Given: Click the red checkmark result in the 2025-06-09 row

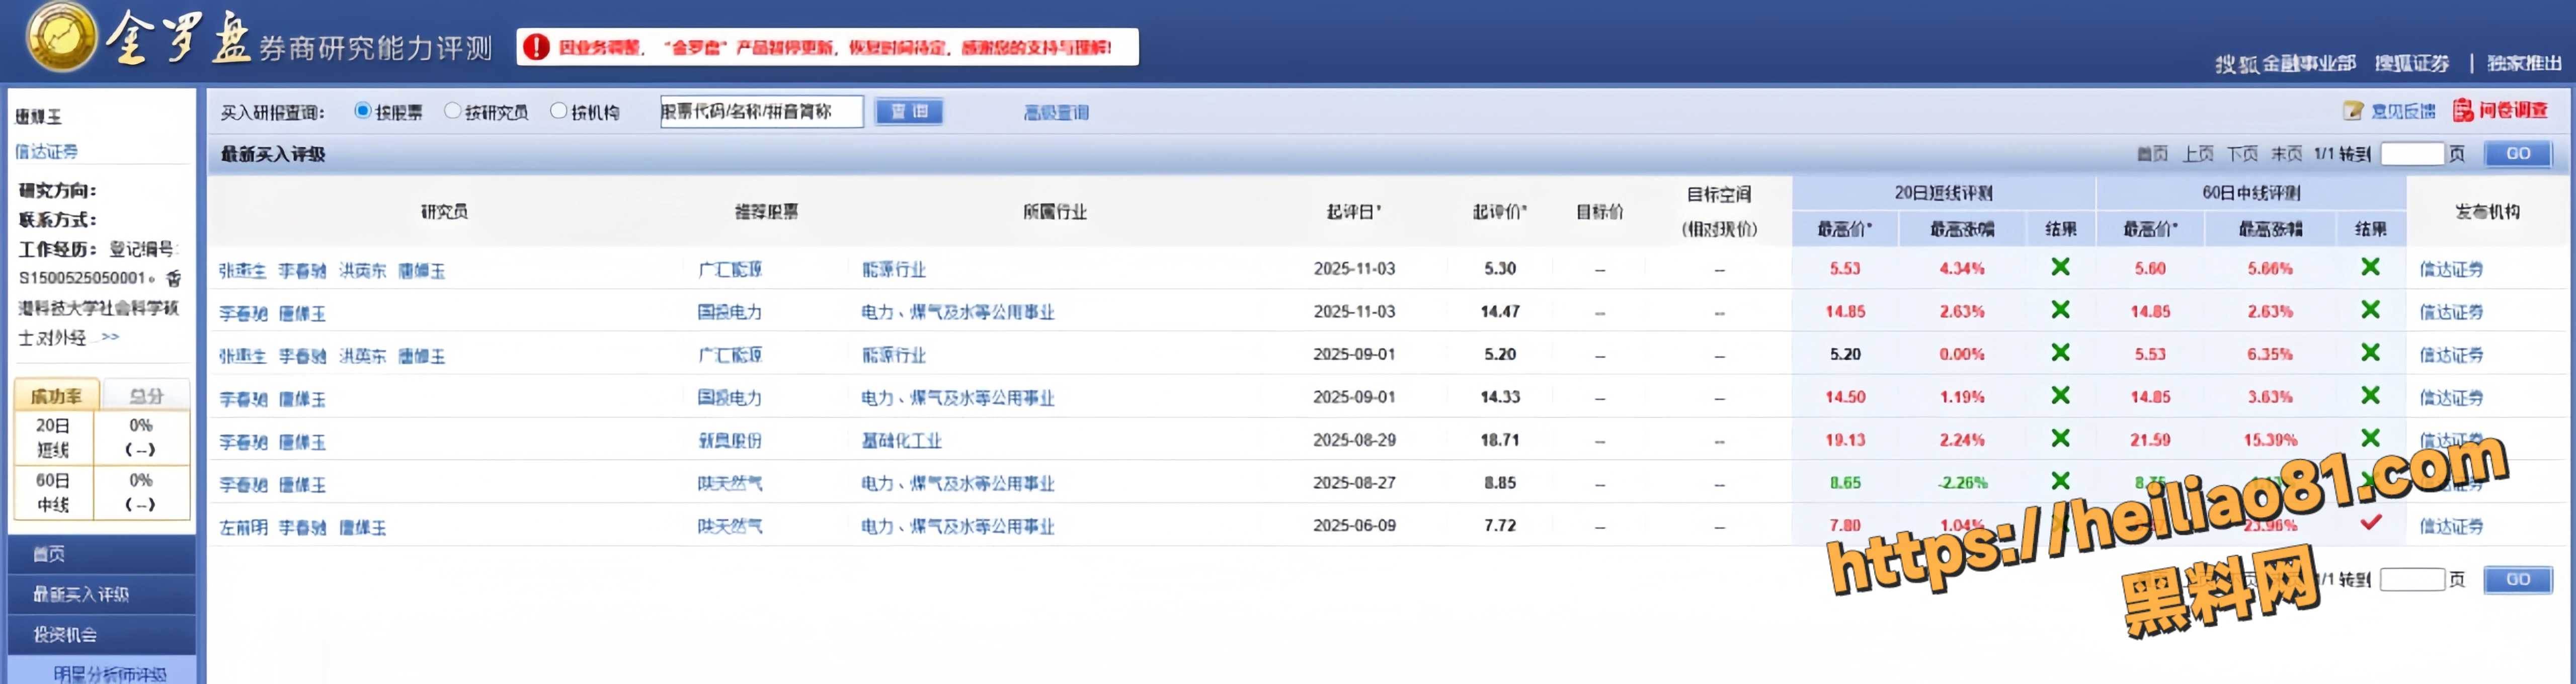Looking at the screenshot, I should (x=2370, y=522).
